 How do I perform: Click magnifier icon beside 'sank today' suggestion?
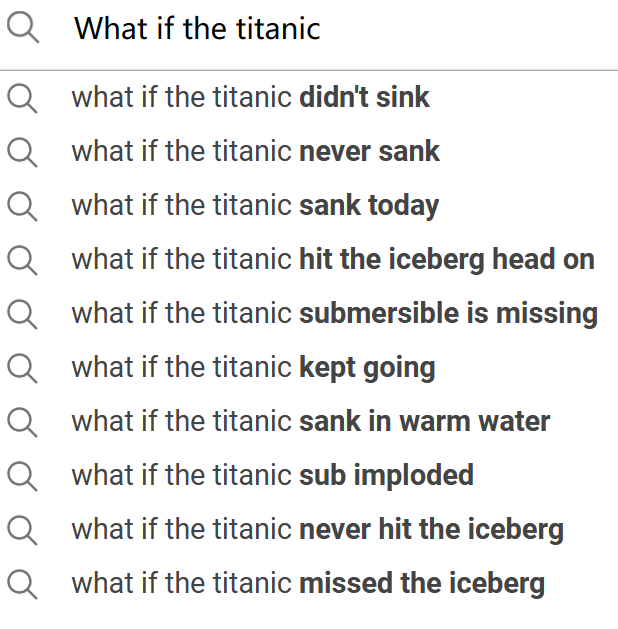pyautogui.click(x=22, y=206)
